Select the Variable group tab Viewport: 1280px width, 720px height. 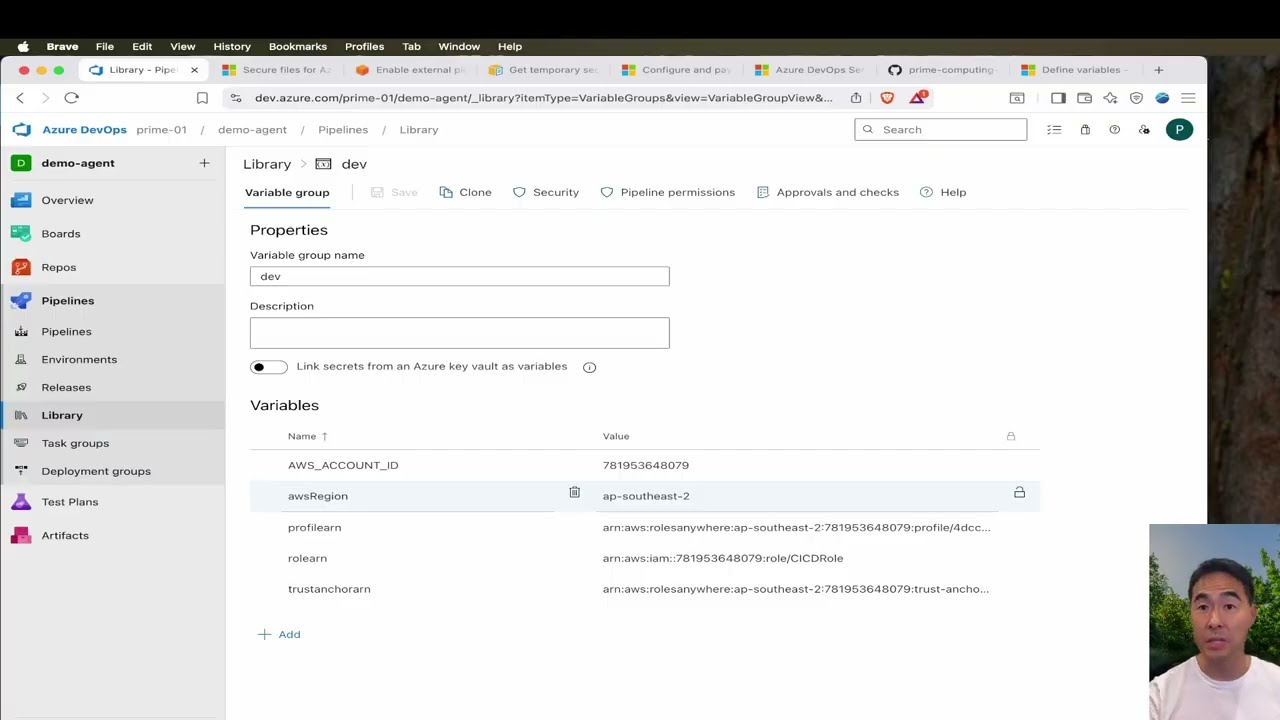[287, 192]
